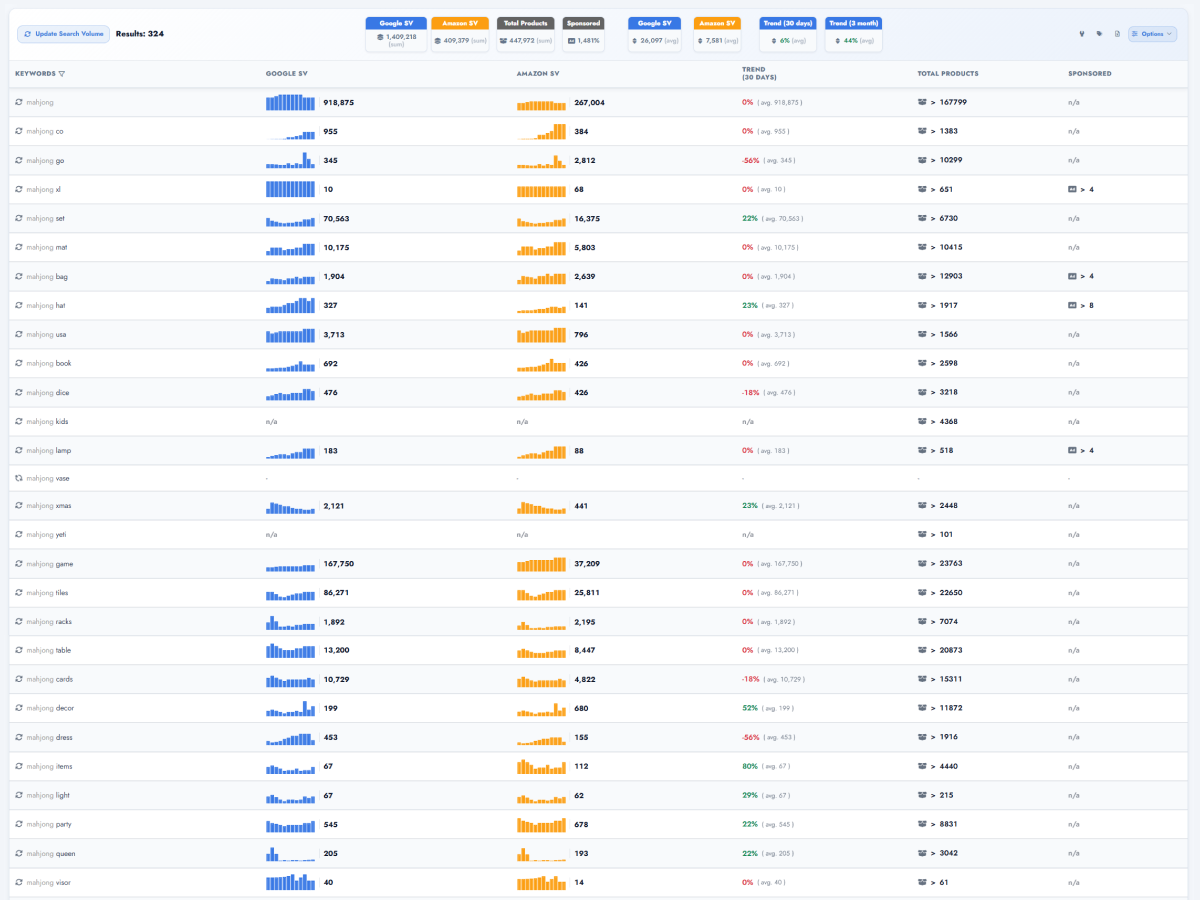
Task: Sort by the Amazon SV column header
Action: point(539,73)
